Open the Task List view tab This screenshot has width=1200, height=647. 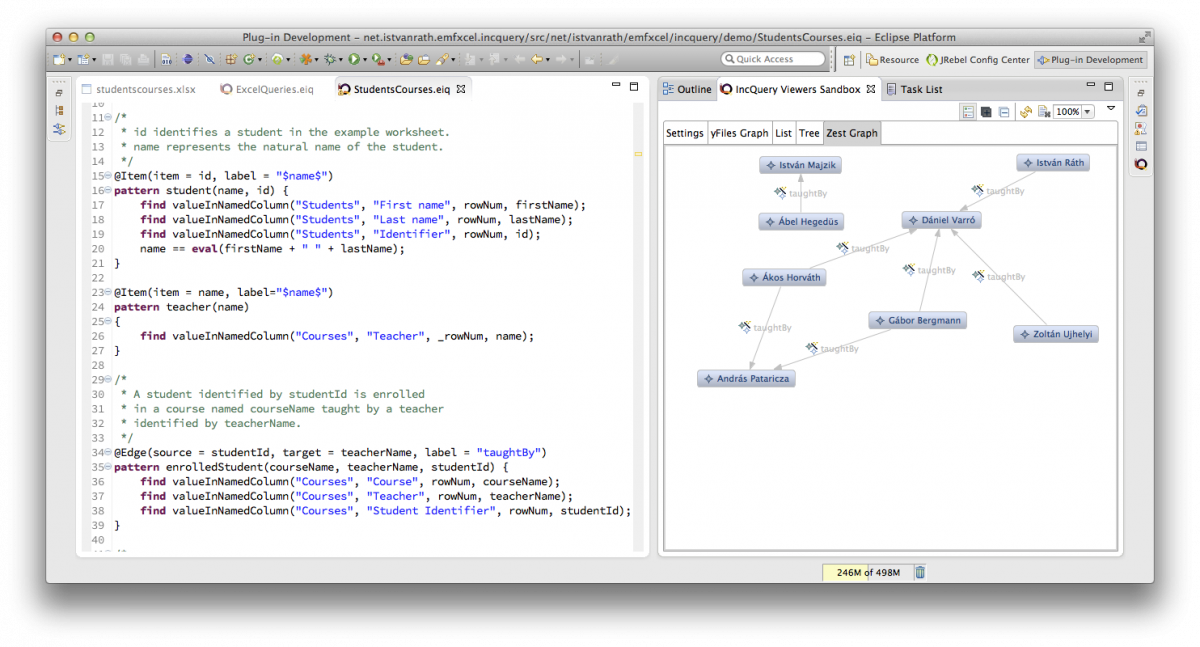[914, 89]
